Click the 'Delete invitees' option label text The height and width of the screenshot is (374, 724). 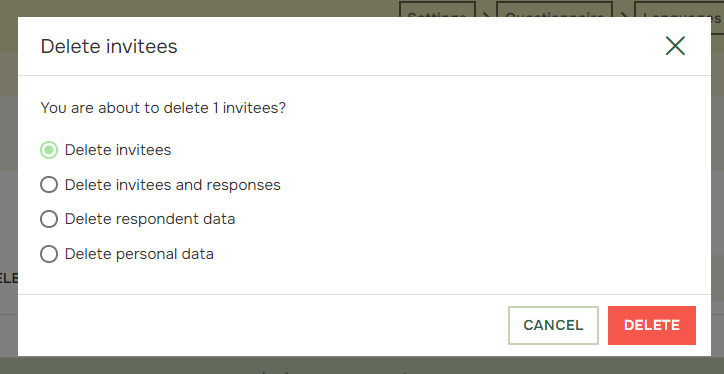tap(118, 150)
